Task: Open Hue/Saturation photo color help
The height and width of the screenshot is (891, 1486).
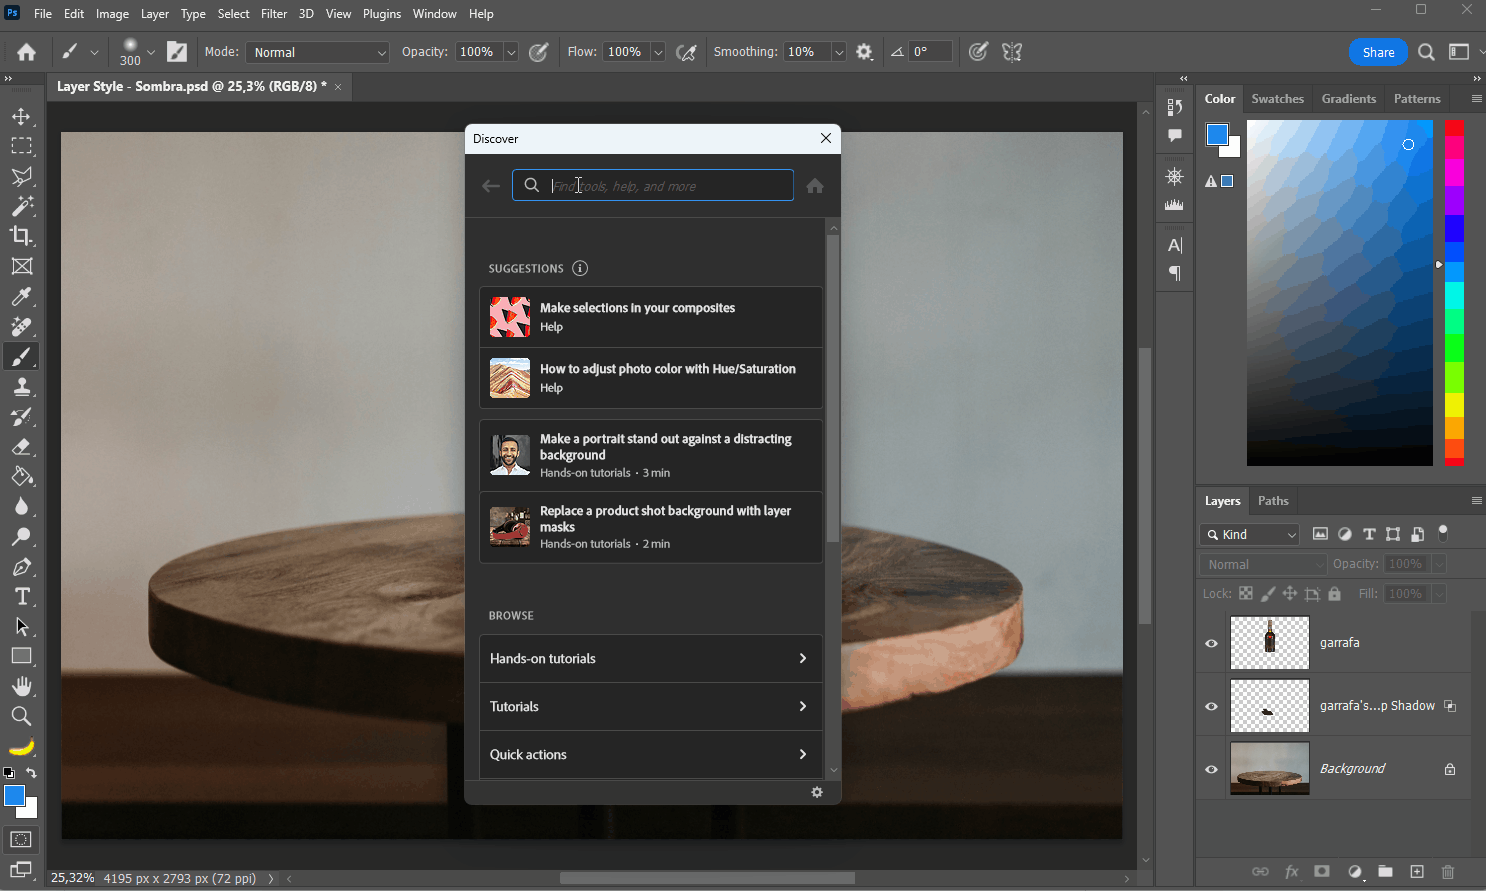Action: 651,378
